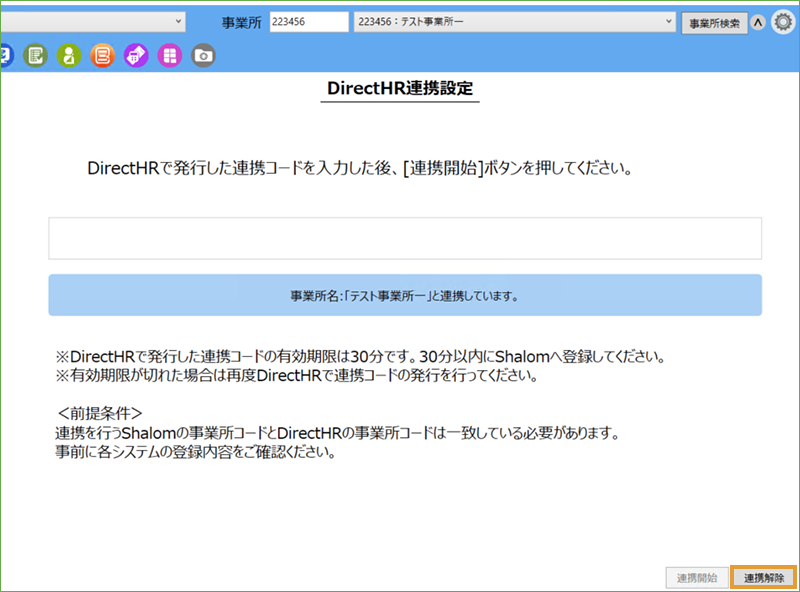Click the DirectHR連携設定 page title

pyautogui.click(x=400, y=88)
